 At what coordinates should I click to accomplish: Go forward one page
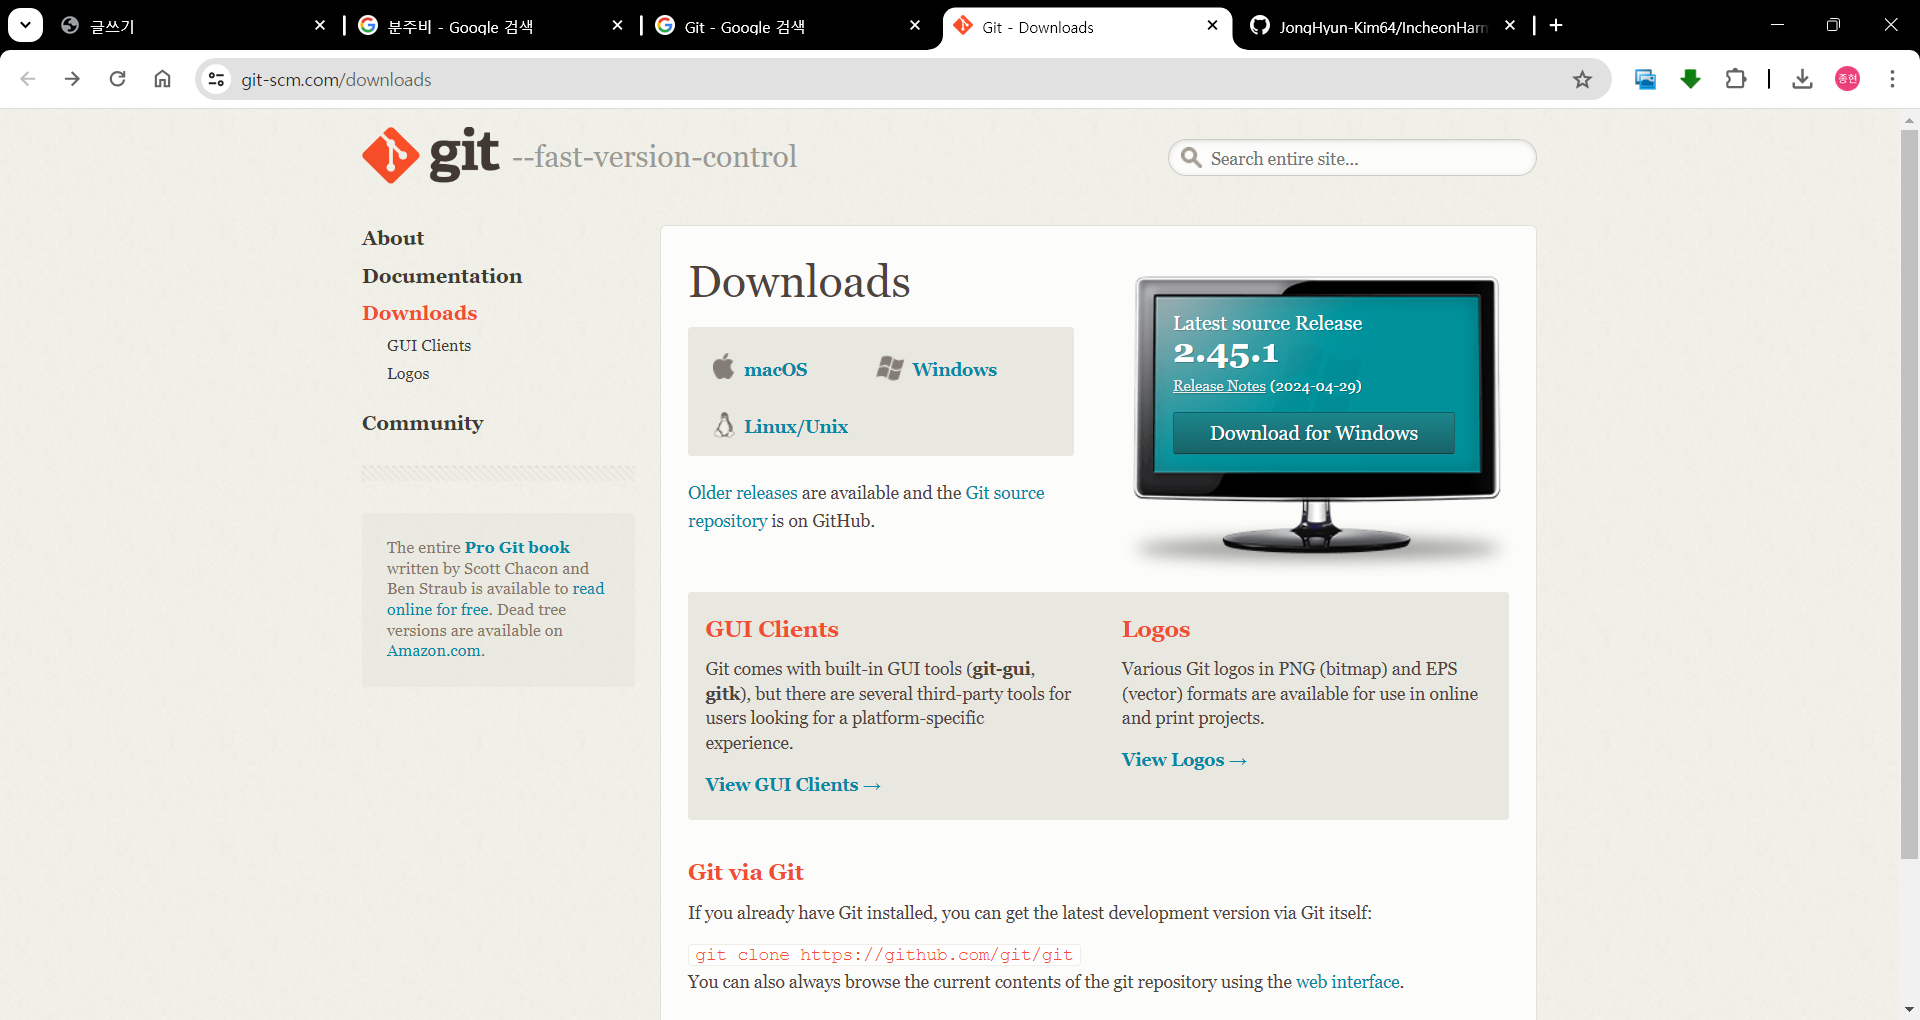tap(72, 79)
